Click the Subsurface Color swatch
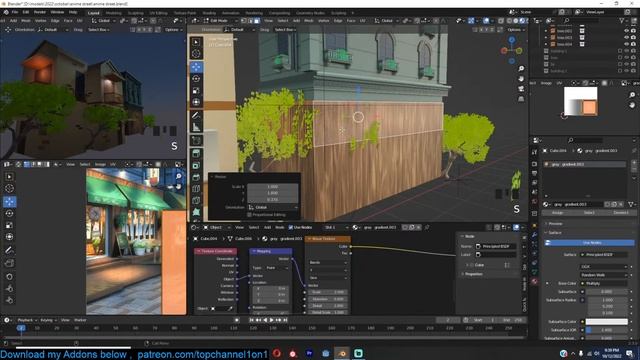Image resolution: width=640 pixels, height=360 pixels. click(x=607, y=322)
